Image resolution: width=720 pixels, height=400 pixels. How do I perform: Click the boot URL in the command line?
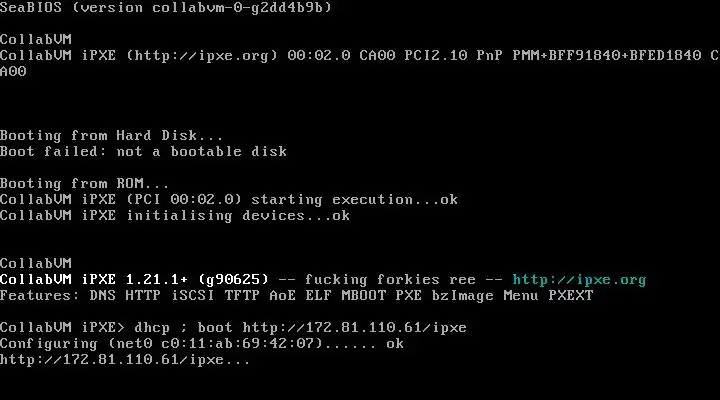(354, 328)
